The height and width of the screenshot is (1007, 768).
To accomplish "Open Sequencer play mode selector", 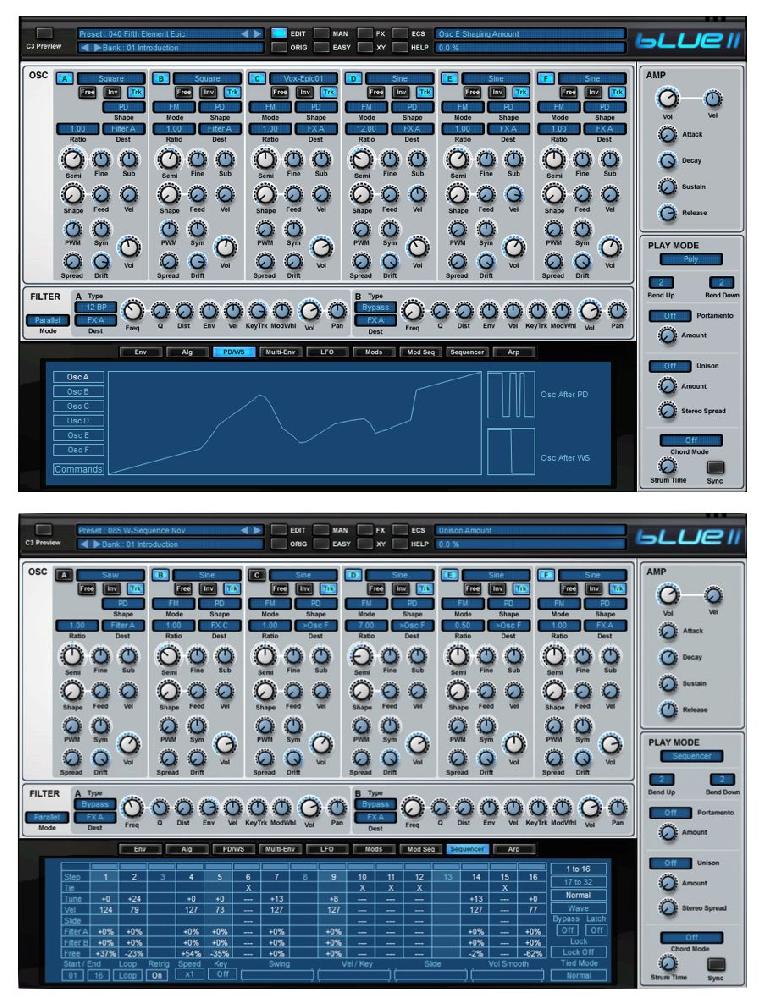I will [x=691, y=757].
